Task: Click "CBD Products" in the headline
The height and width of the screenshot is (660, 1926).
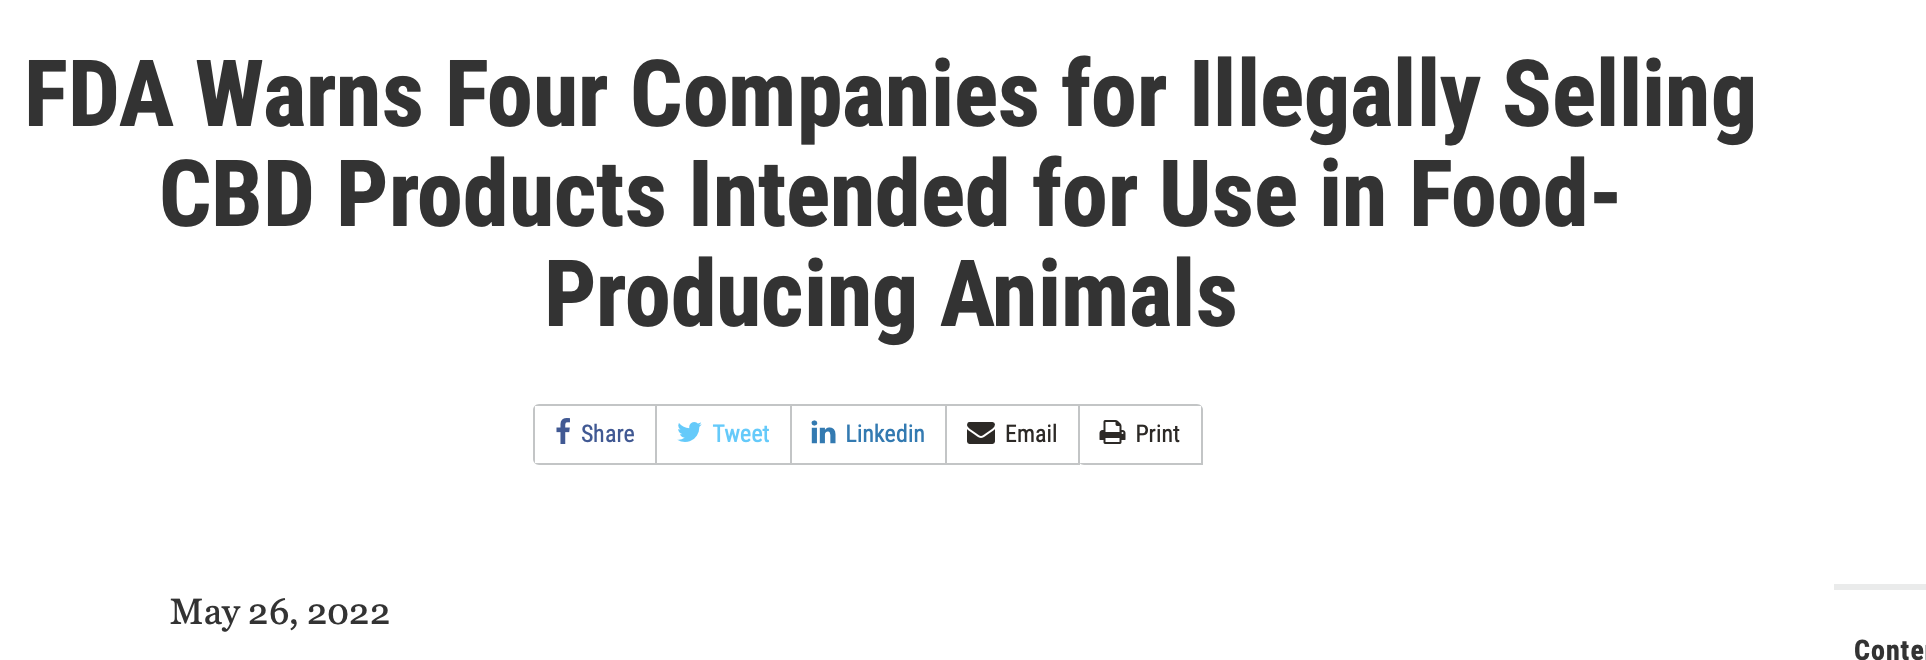Action: [412, 195]
